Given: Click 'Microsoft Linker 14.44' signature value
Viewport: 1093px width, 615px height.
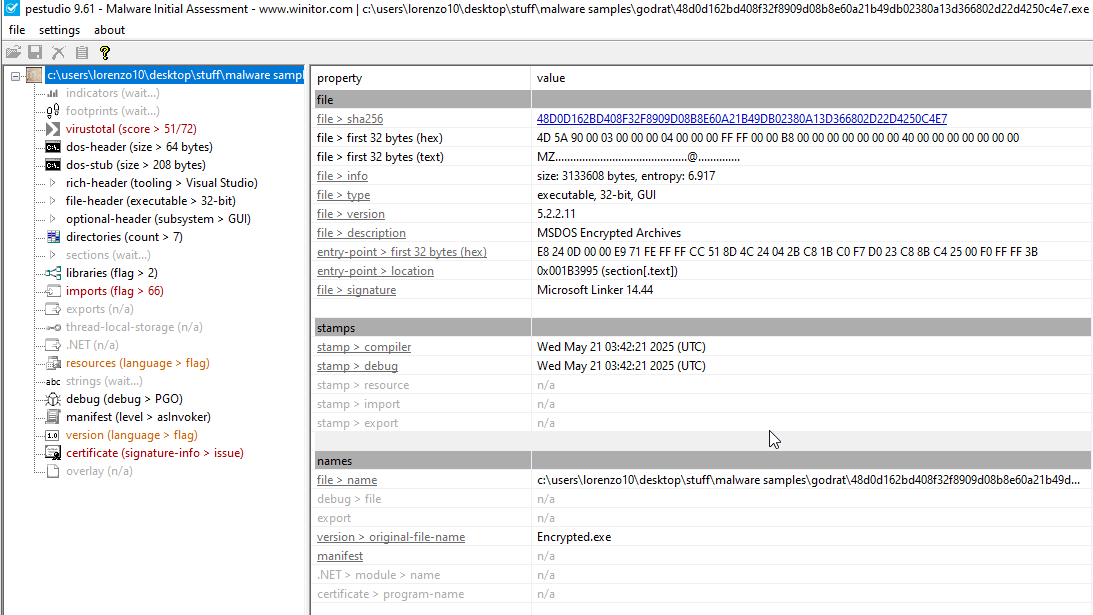Looking at the screenshot, I should 595,290.
